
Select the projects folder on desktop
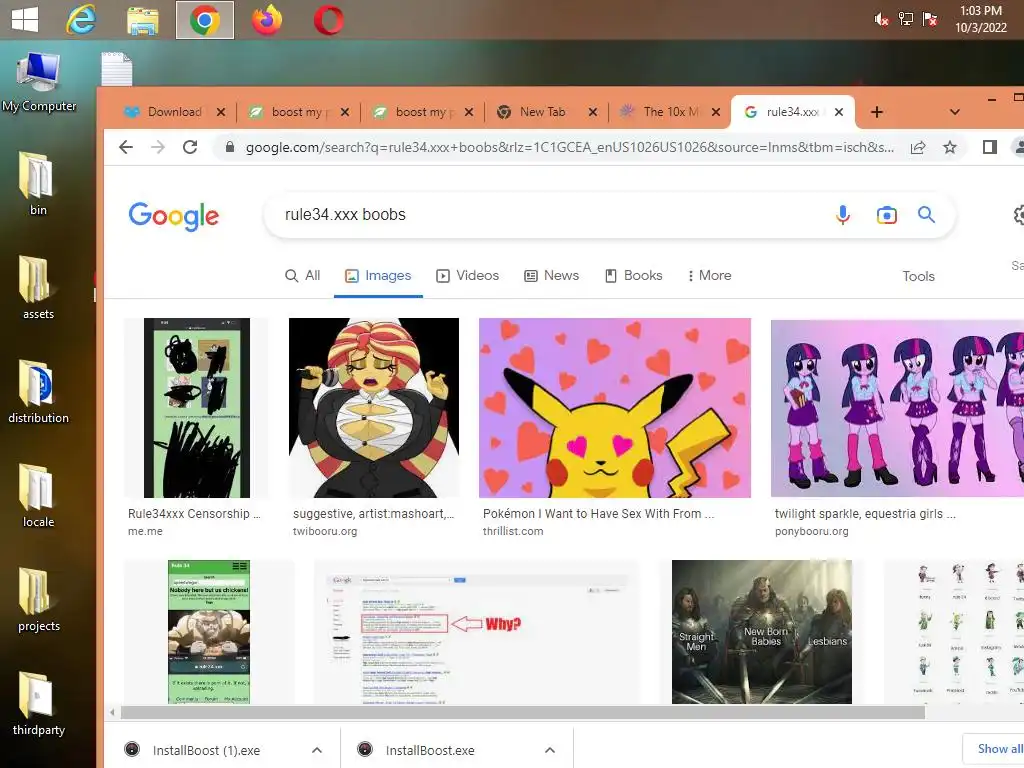[x=39, y=600]
